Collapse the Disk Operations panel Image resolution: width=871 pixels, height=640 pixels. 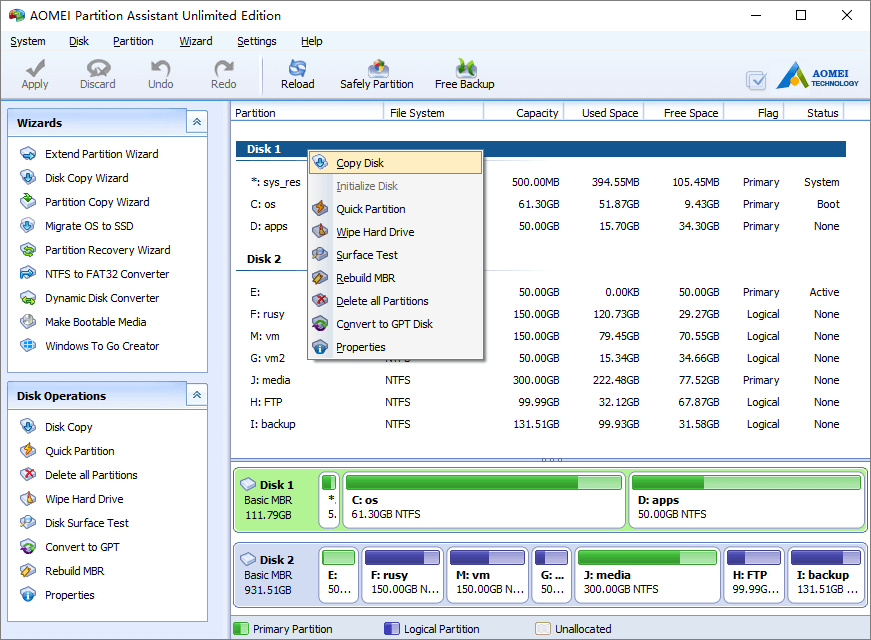click(197, 395)
